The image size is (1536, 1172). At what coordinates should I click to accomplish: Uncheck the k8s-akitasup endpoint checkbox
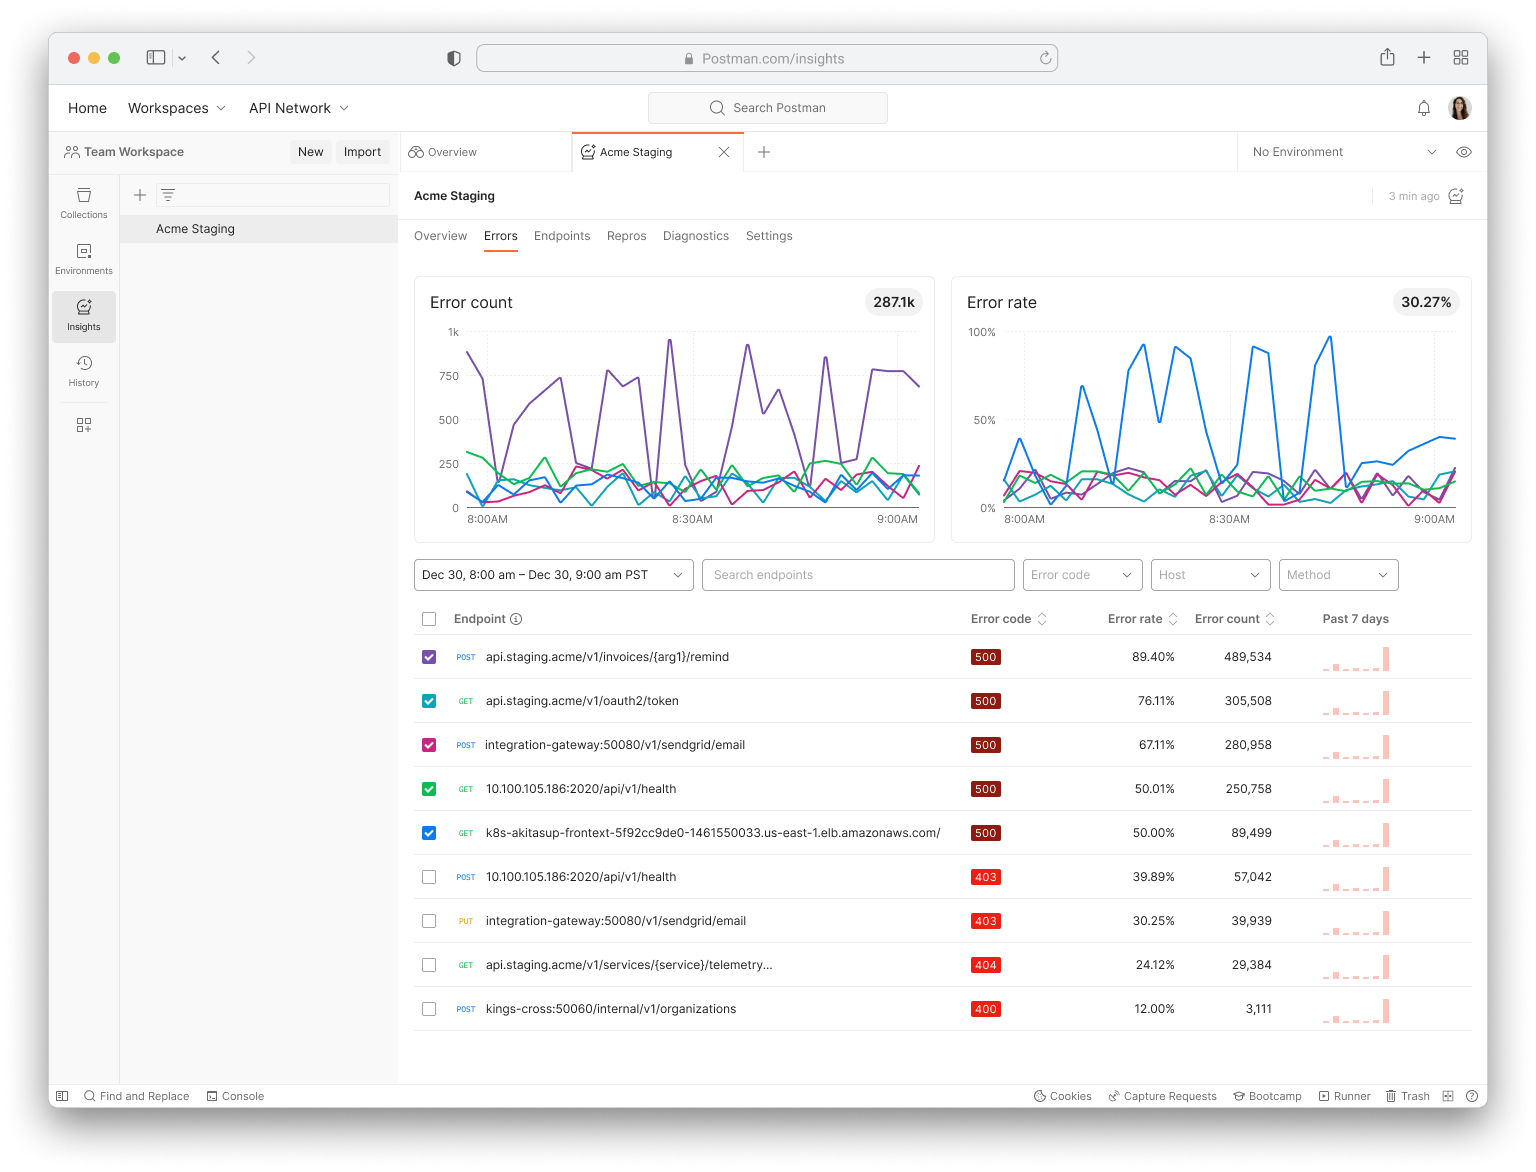click(x=429, y=833)
